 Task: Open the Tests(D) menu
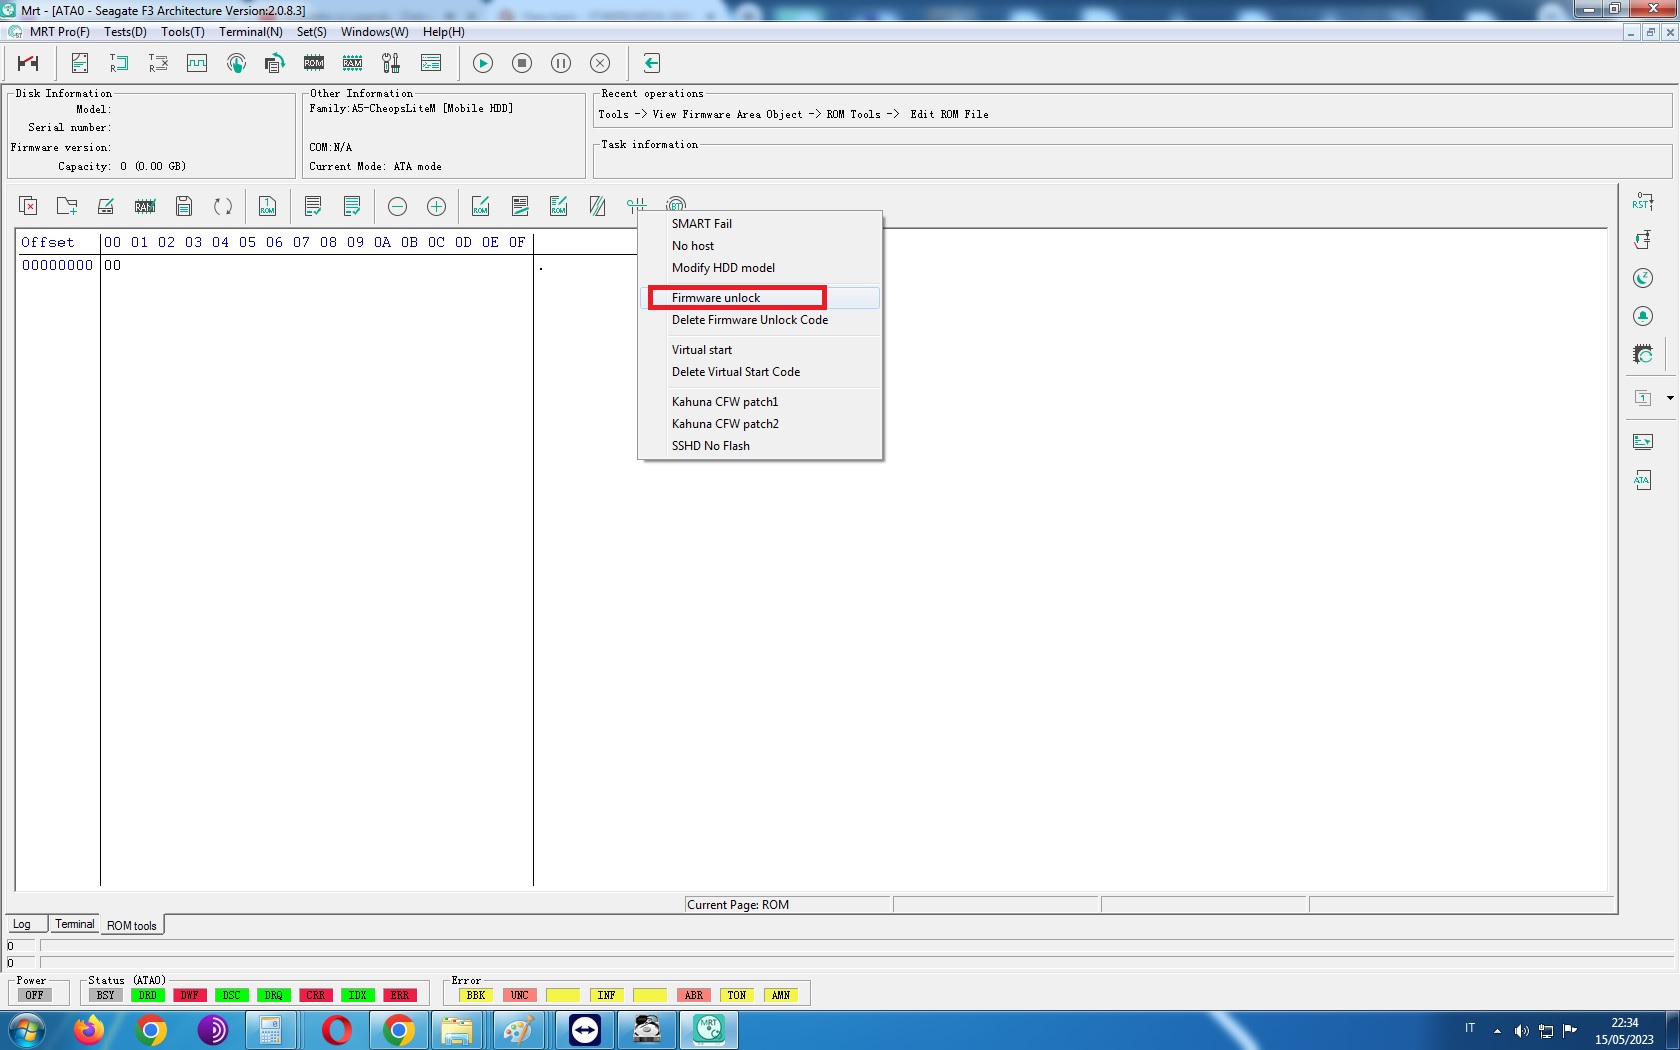pos(125,32)
